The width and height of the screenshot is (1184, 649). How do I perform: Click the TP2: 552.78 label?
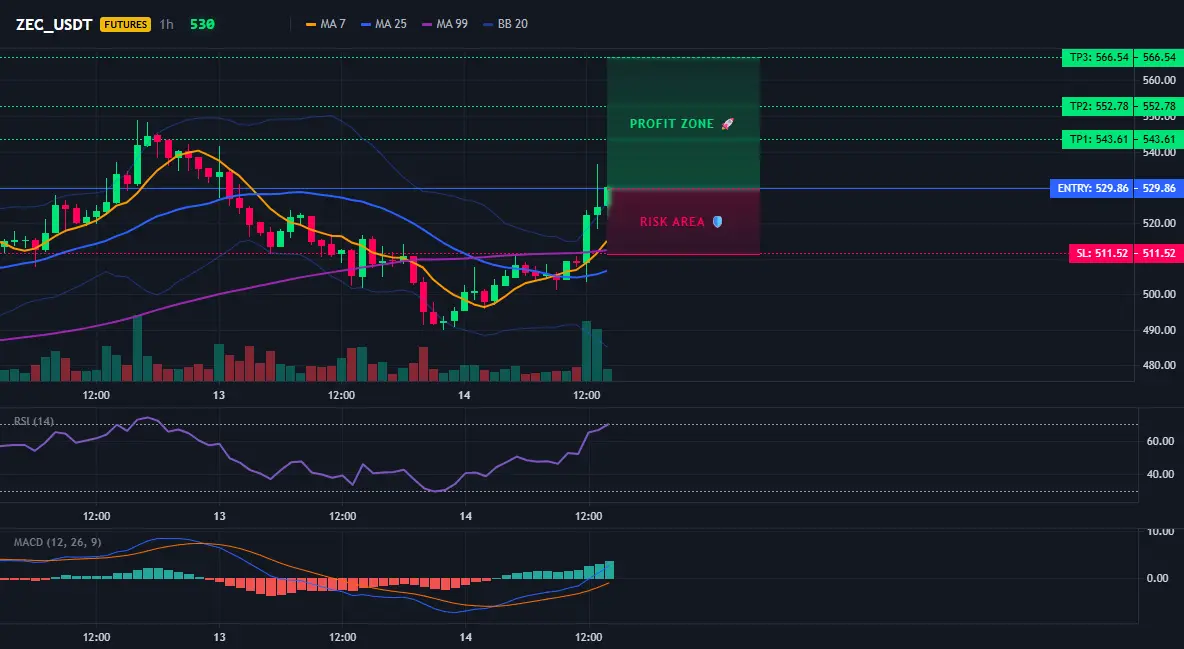(1098, 107)
